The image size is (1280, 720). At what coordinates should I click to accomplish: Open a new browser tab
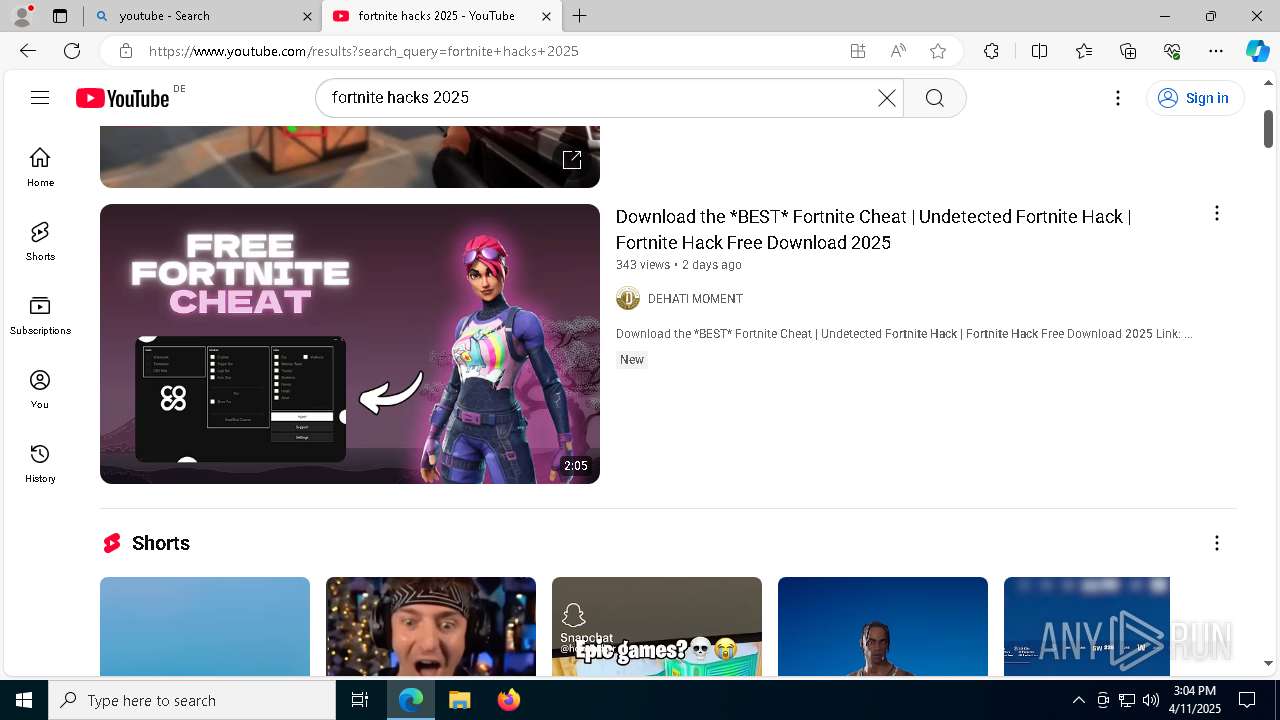point(580,16)
